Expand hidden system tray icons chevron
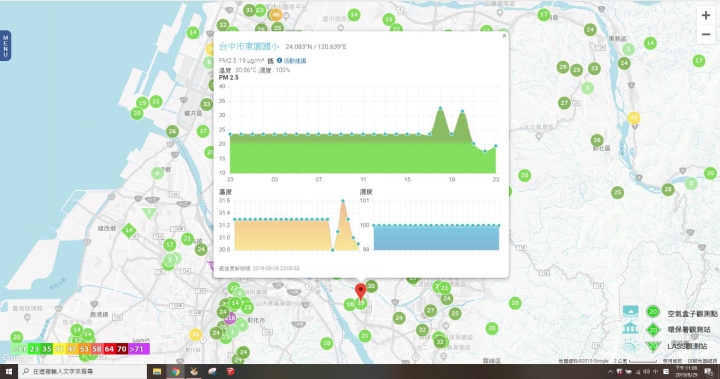Viewport: 720px width, 379px height. [x=610, y=372]
